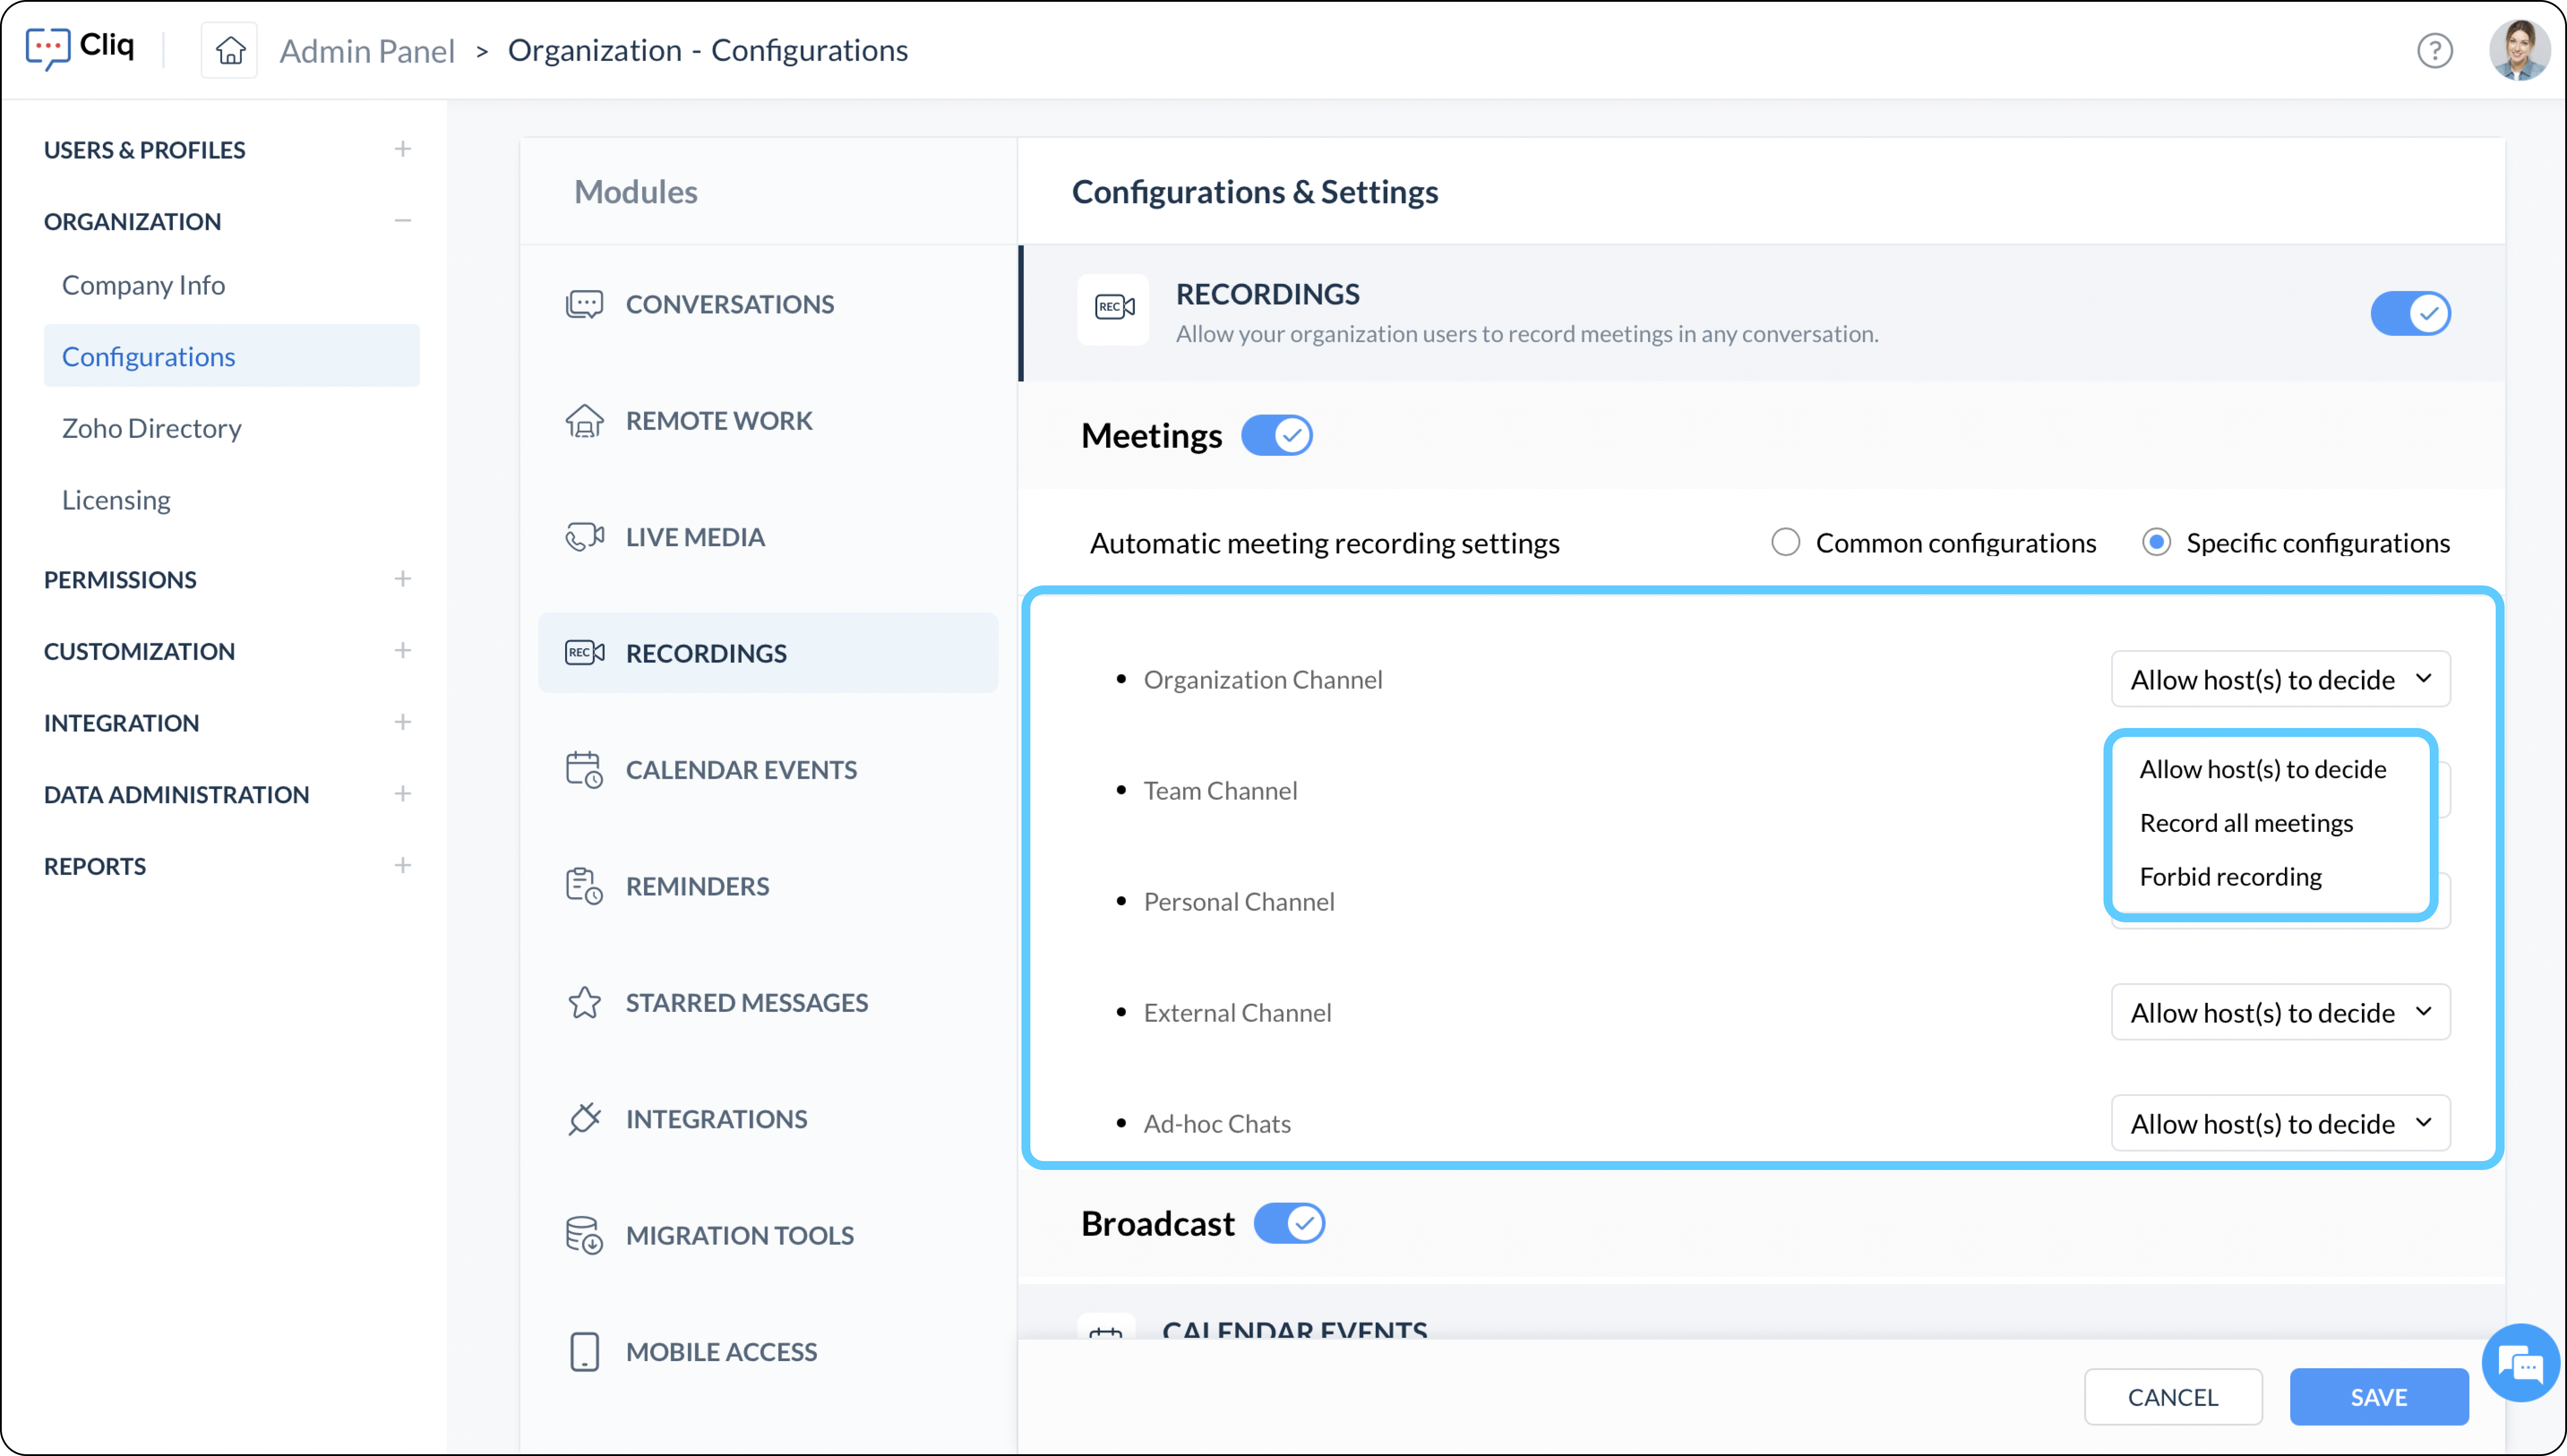2567x1456 pixels.
Task: Open Zoho Directory page
Action: (x=151, y=428)
